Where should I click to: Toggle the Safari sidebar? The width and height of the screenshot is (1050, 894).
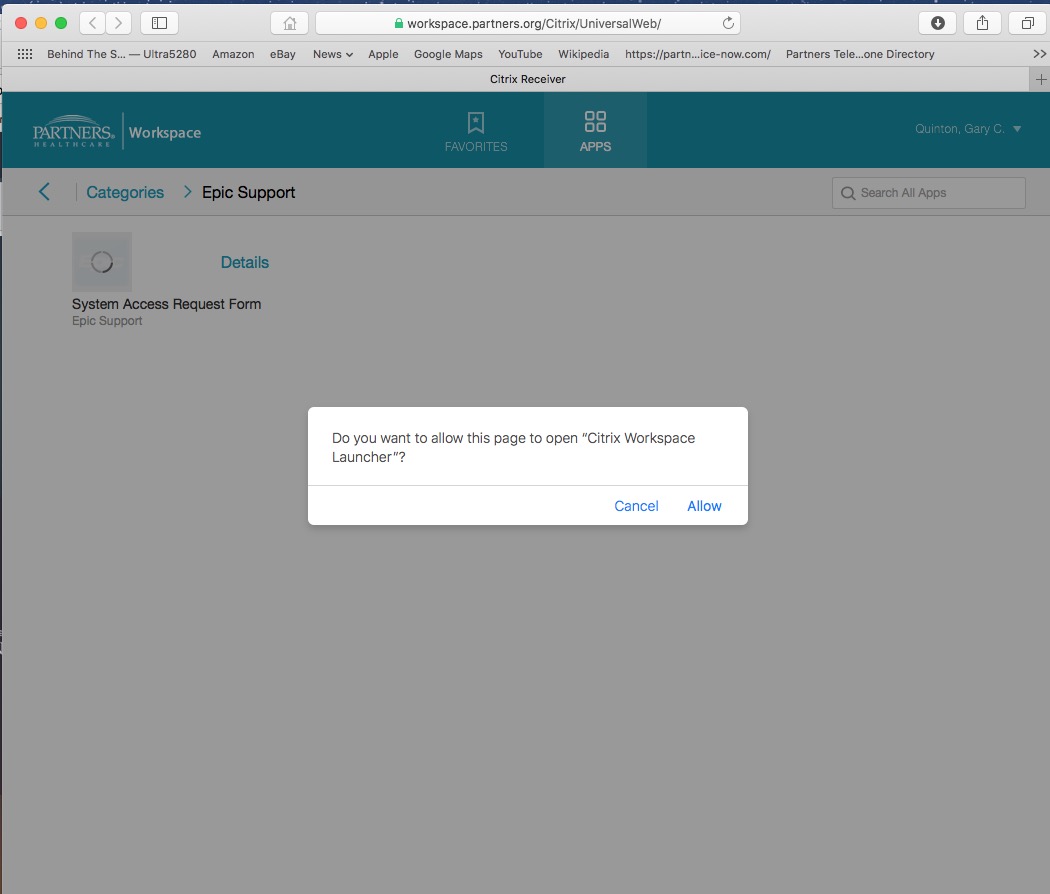point(159,23)
